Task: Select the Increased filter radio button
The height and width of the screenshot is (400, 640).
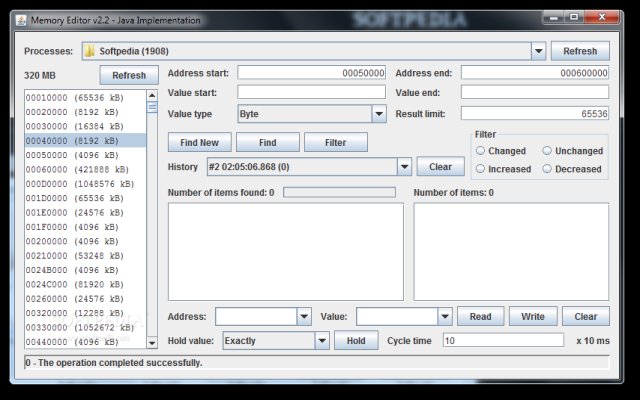Action: point(480,169)
